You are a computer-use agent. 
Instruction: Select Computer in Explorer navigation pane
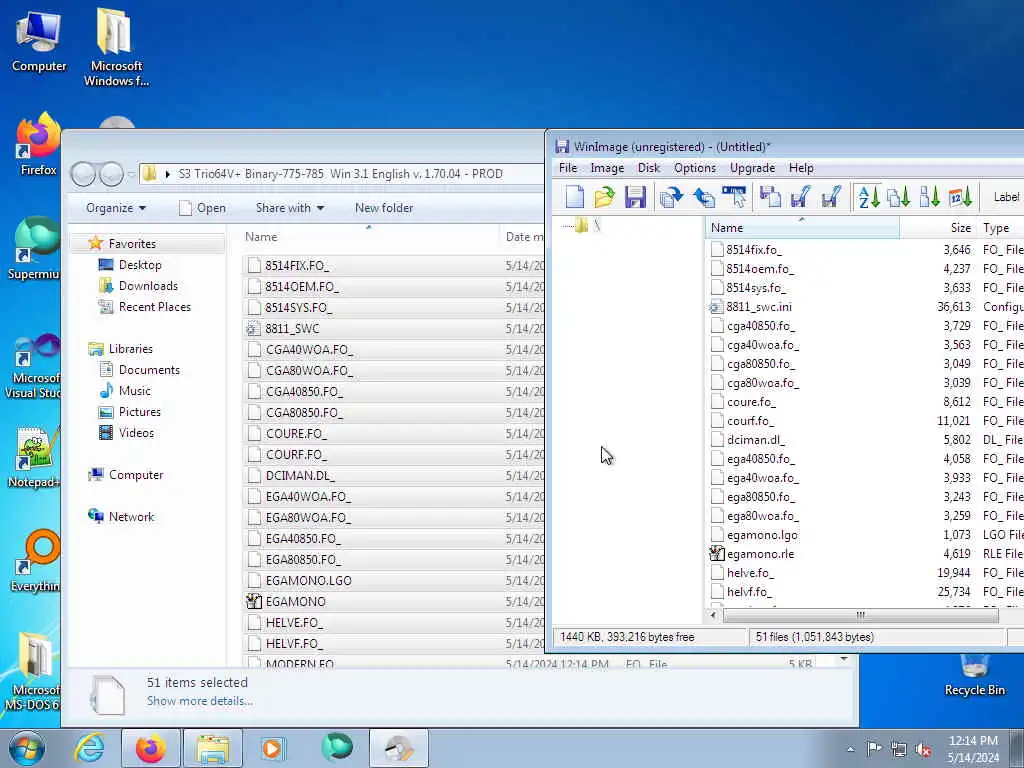[x=136, y=475]
